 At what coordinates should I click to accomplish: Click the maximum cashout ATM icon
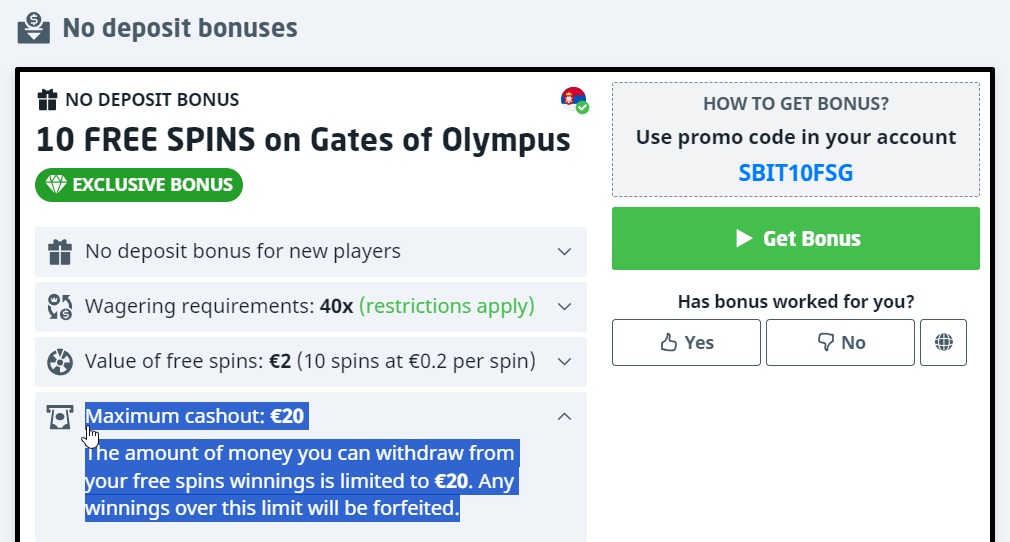pyautogui.click(x=60, y=417)
